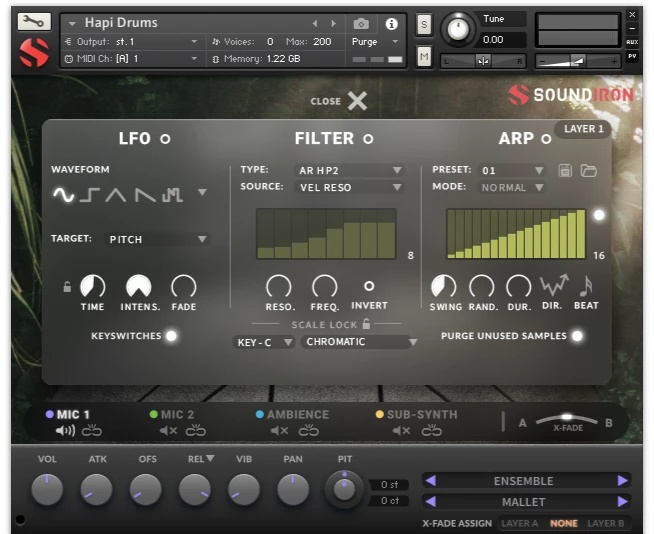Open the Key - C dropdown

(264, 342)
